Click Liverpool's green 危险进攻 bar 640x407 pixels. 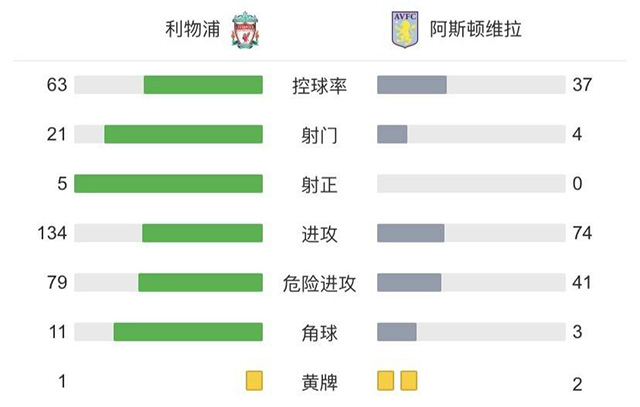[x=200, y=283]
